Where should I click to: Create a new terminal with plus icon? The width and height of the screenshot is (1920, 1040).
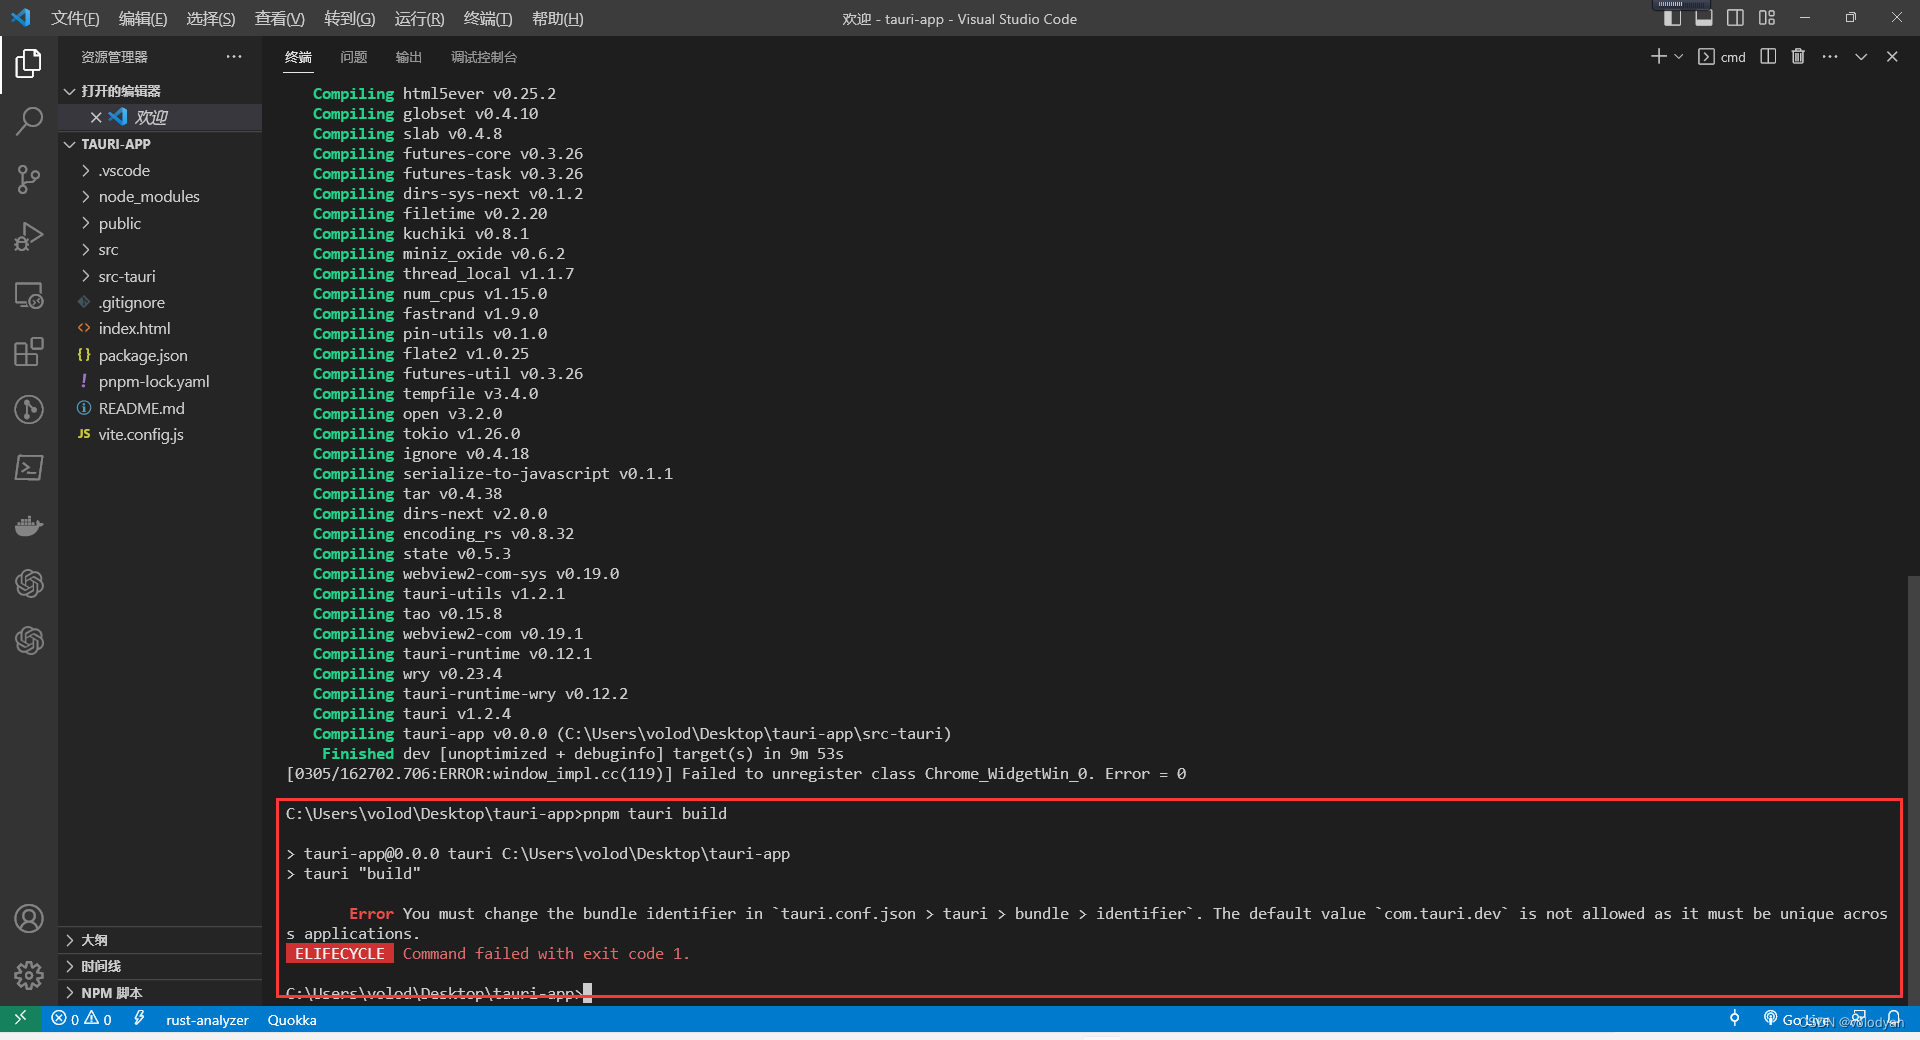(1658, 57)
